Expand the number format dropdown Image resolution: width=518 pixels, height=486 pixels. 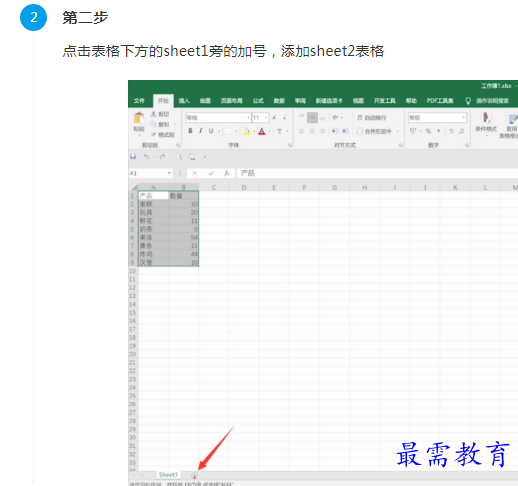click(463, 117)
